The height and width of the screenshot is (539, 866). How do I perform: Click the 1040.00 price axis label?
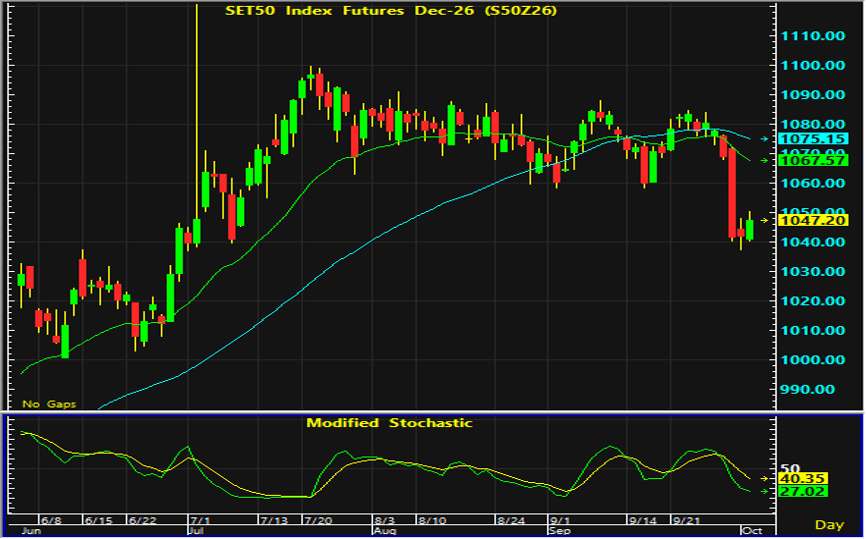tap(812, 242)
